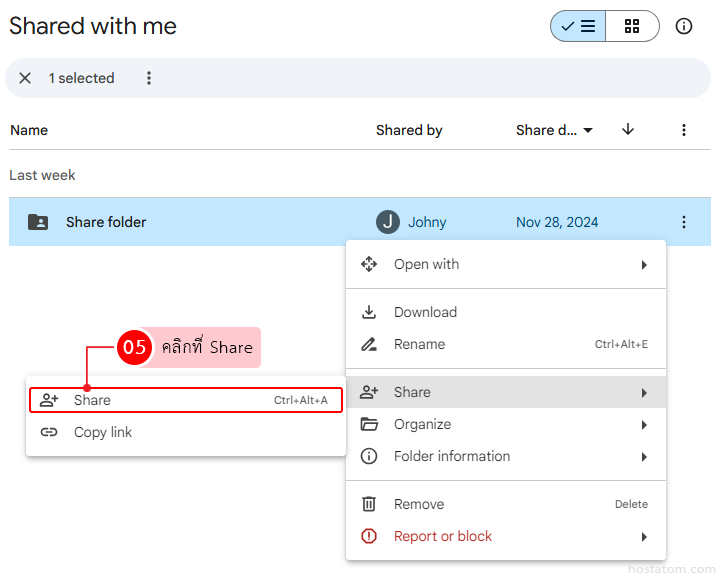Click Remove in the context menu
The image size is (720, 577).
click(418, 504)
